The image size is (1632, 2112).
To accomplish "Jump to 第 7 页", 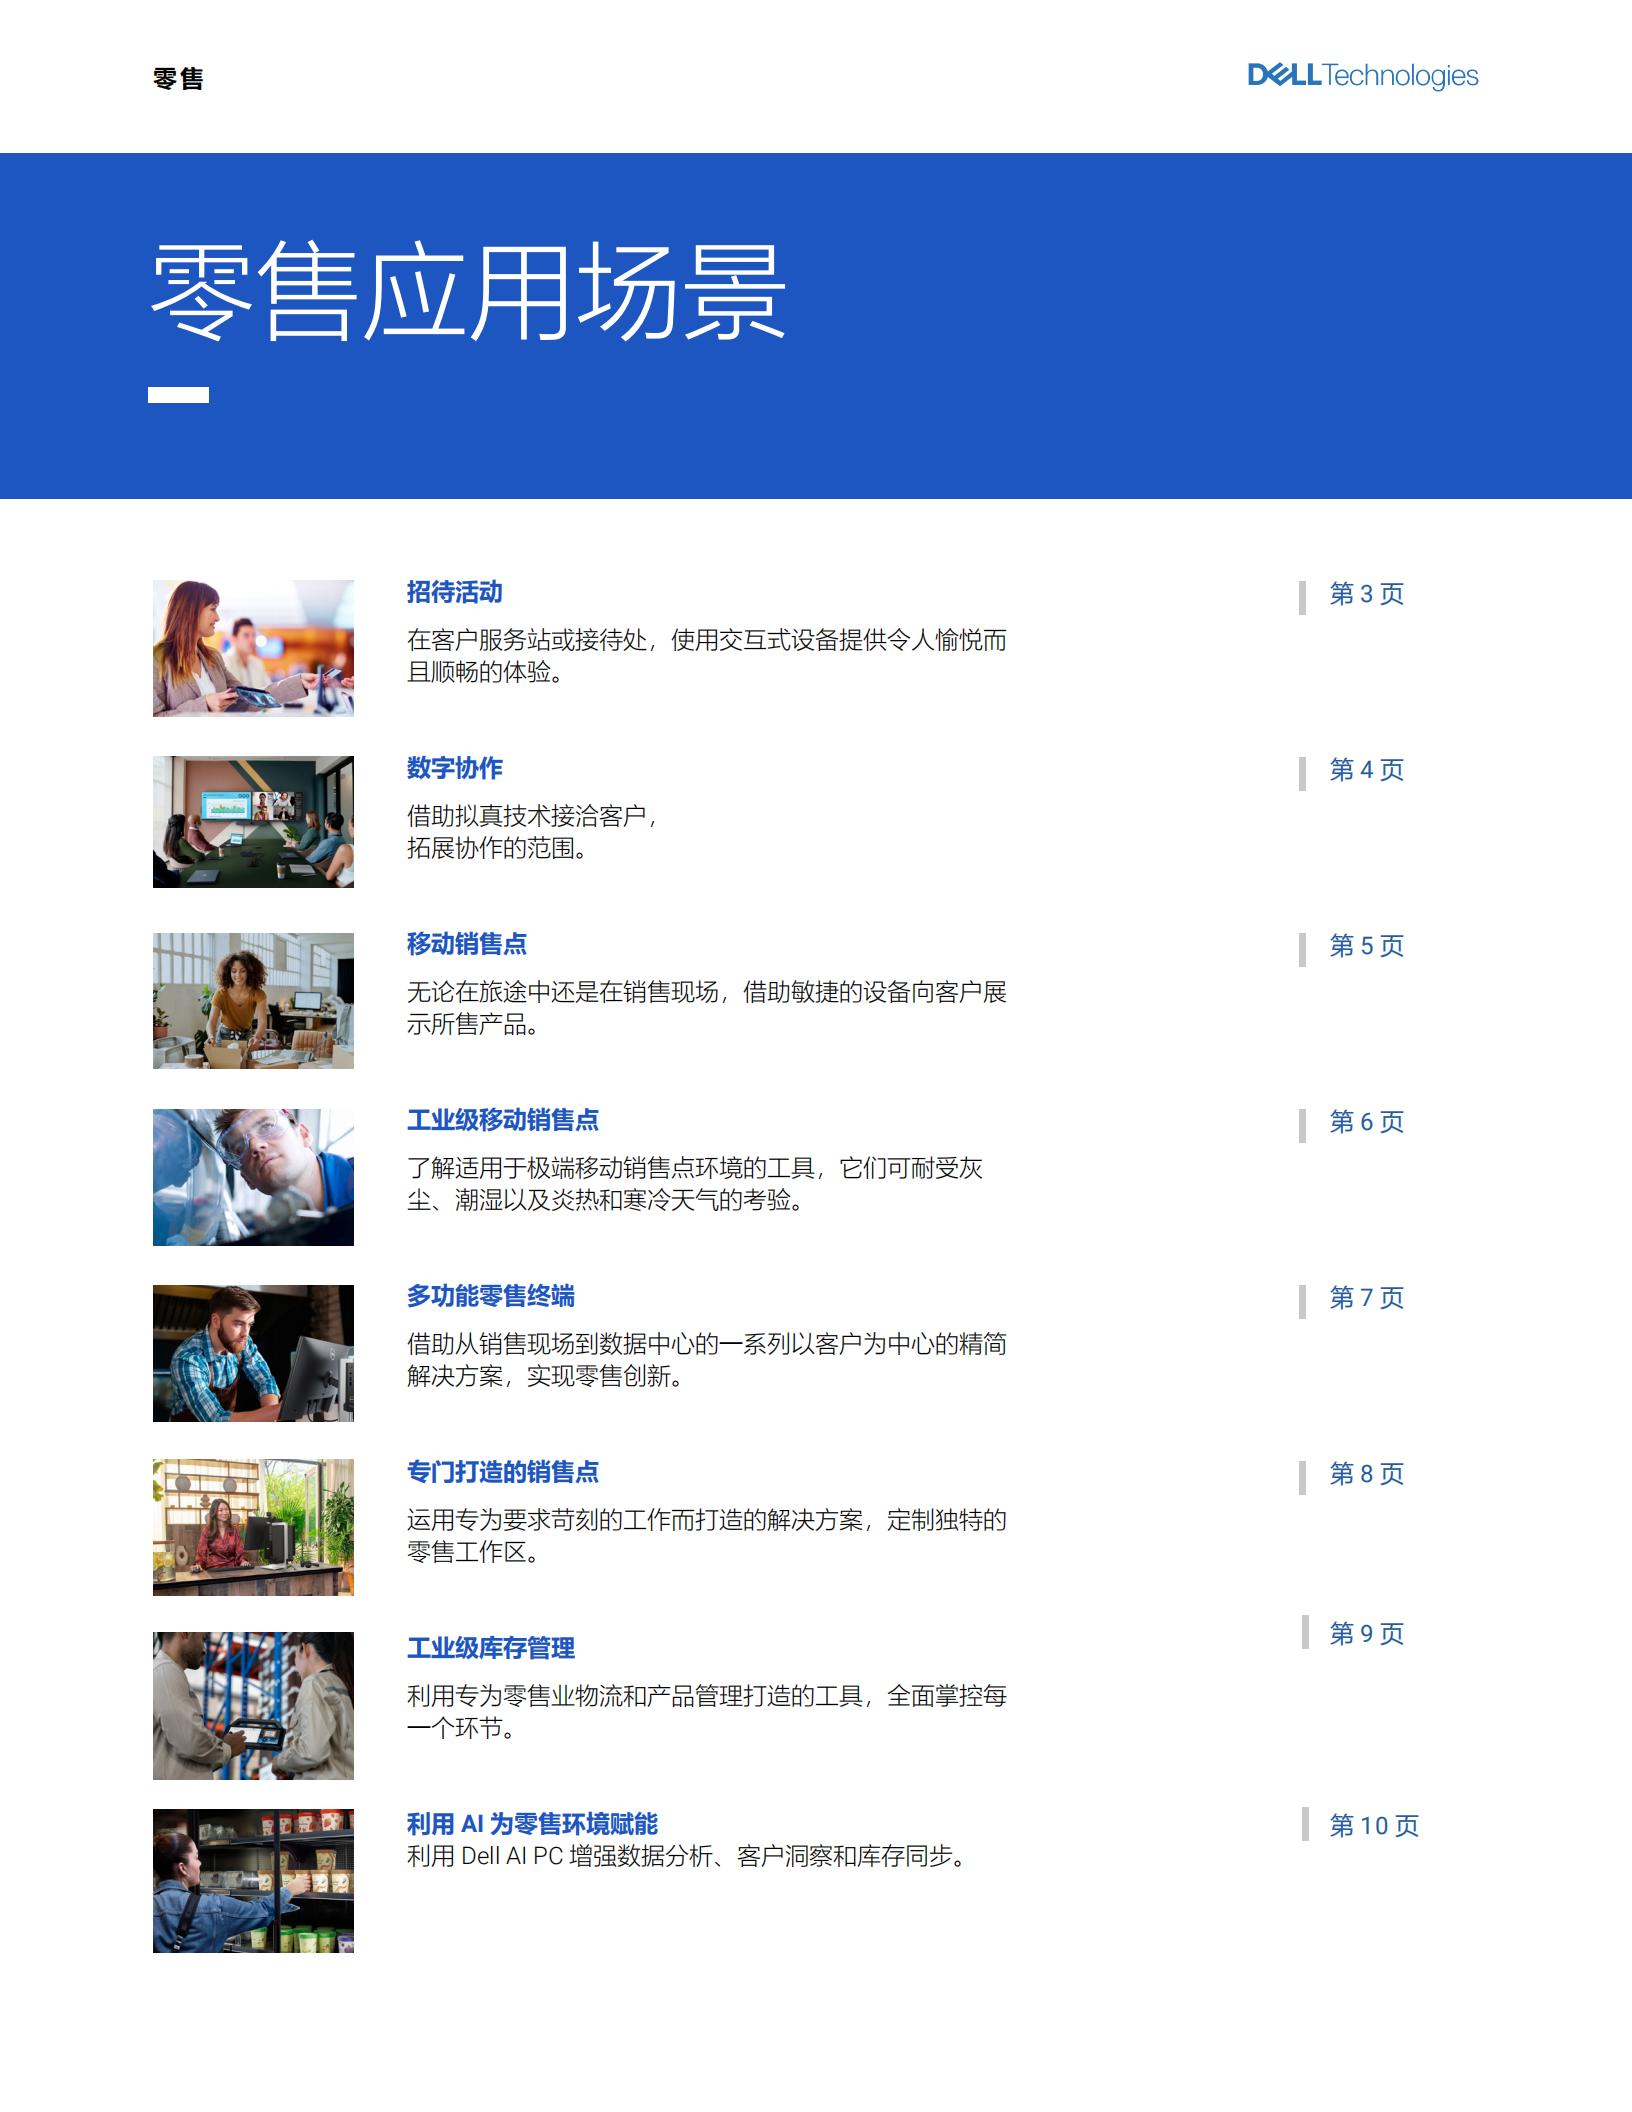I will (1366, 1298).
